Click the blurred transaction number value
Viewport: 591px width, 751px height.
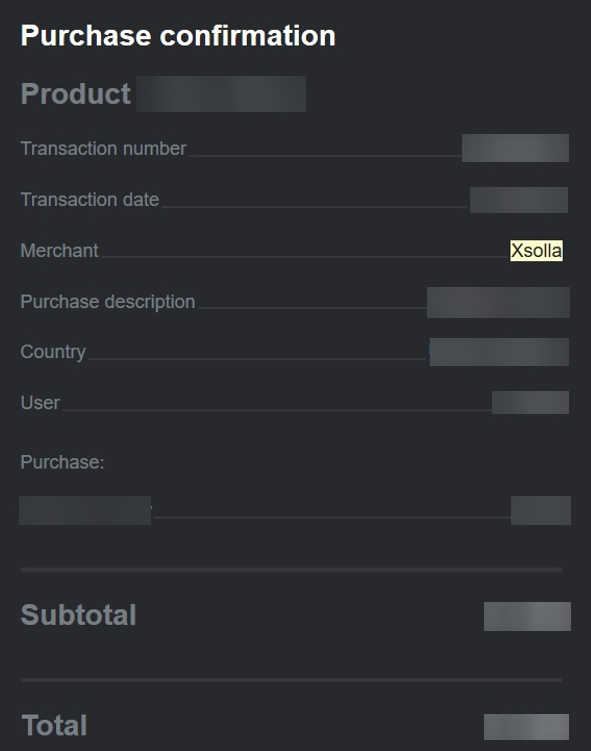point(515,148)
